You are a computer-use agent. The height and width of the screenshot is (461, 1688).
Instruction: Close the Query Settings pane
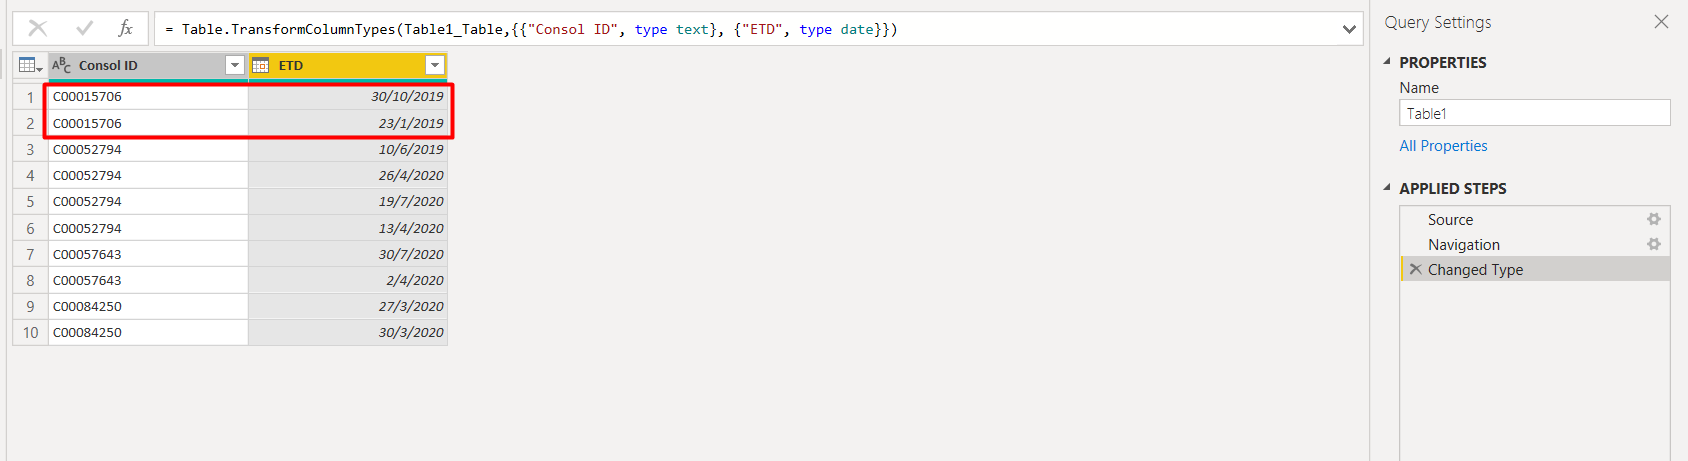[1661, 21]
